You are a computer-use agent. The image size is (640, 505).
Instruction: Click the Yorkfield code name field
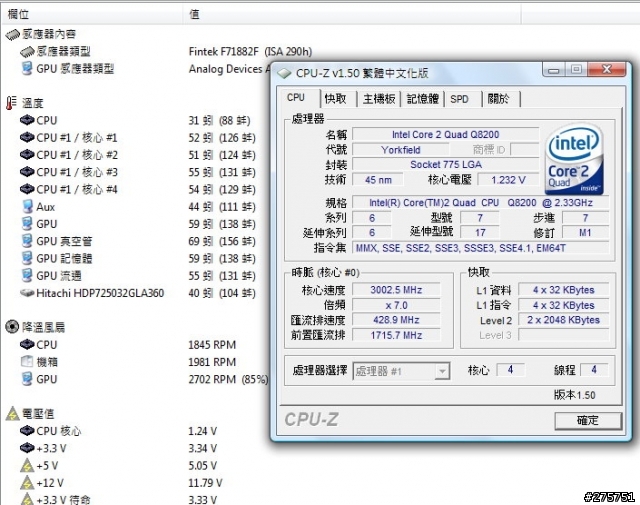click(400, 149)
